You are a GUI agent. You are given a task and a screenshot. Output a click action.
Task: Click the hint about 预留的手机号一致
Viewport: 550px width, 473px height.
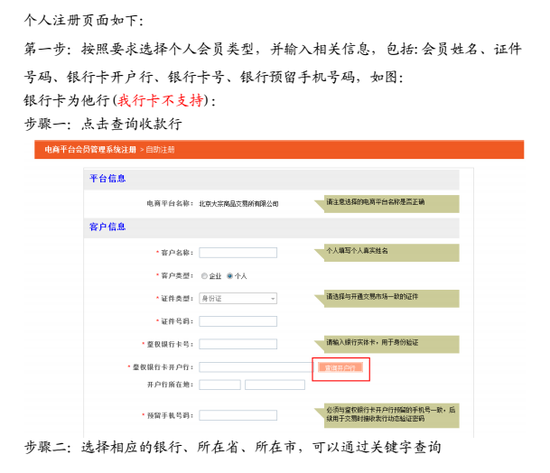pyautogui.click(x=391, y=414)
